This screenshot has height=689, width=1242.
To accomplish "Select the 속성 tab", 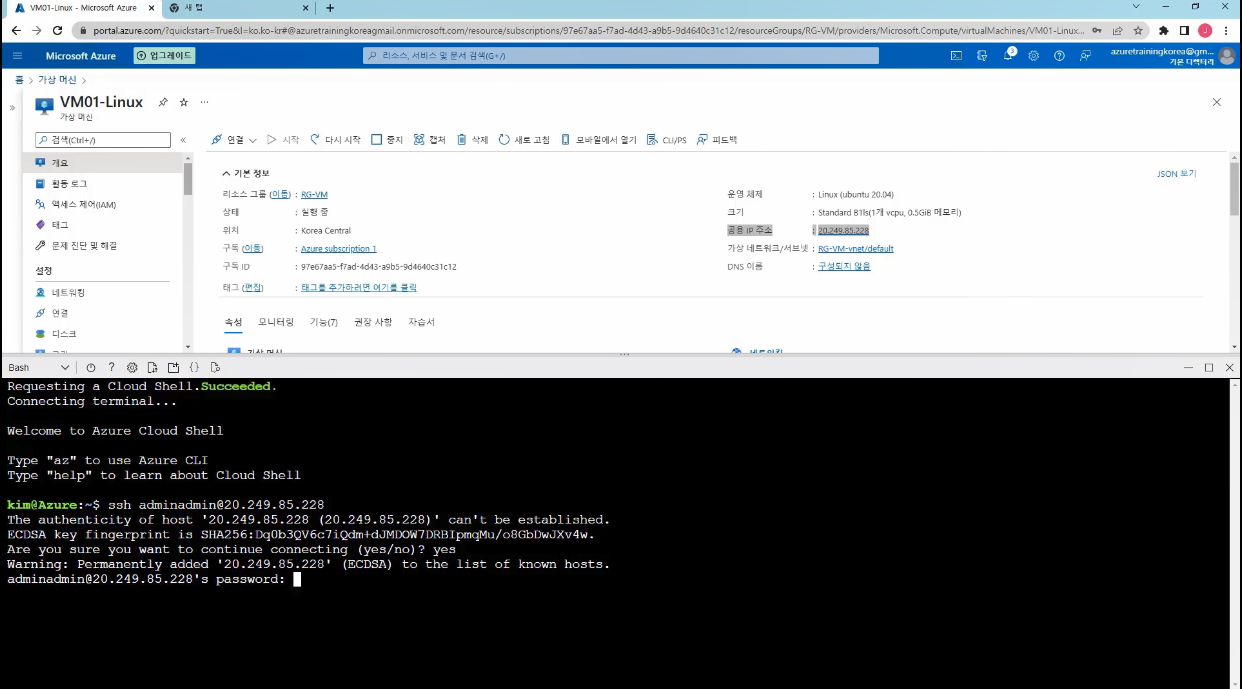I will click(233, 322).
